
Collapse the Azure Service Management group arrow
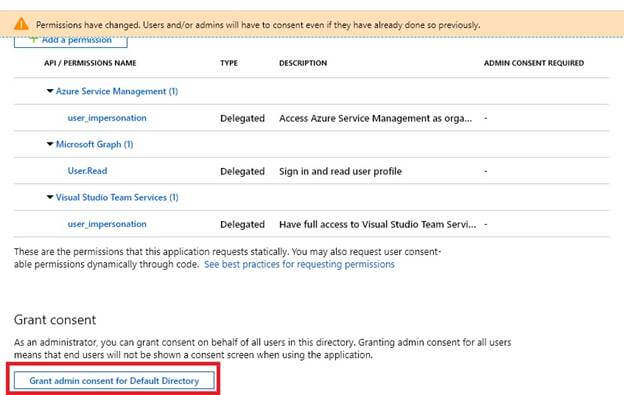tap(50, 91)
